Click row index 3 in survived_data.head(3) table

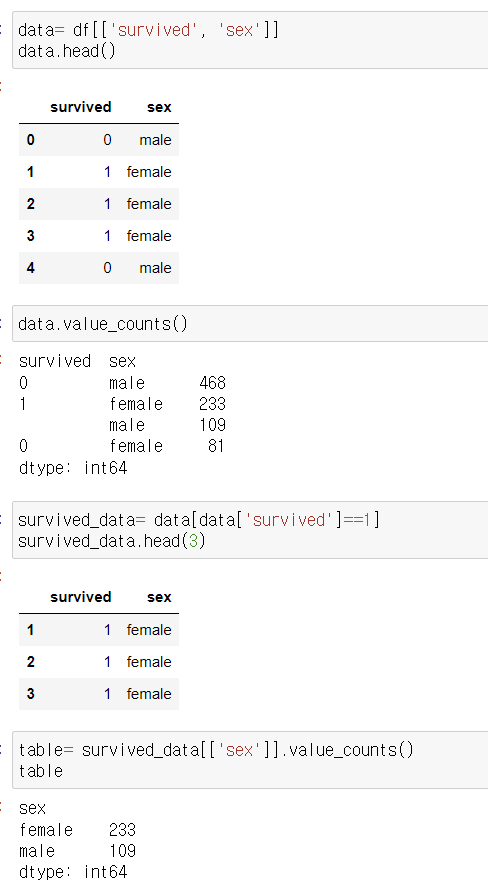pyautogui.click(x=30, y=693)
